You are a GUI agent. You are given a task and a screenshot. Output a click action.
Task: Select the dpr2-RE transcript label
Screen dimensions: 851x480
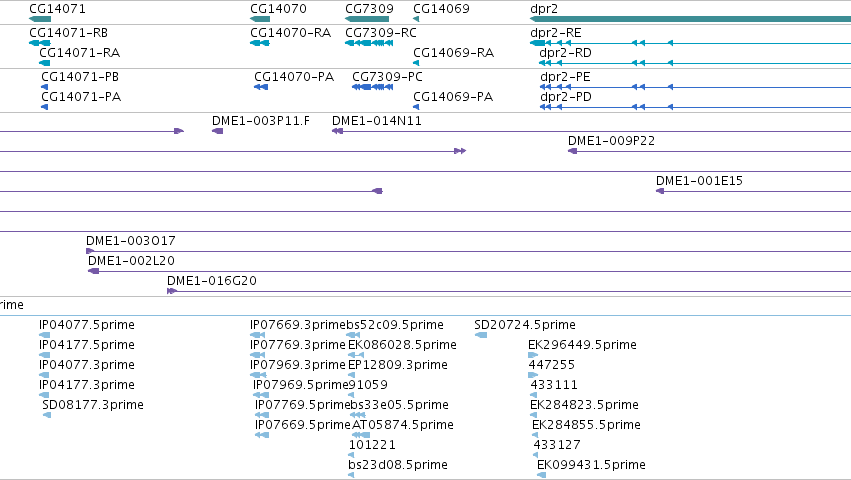tap(556, 33)
